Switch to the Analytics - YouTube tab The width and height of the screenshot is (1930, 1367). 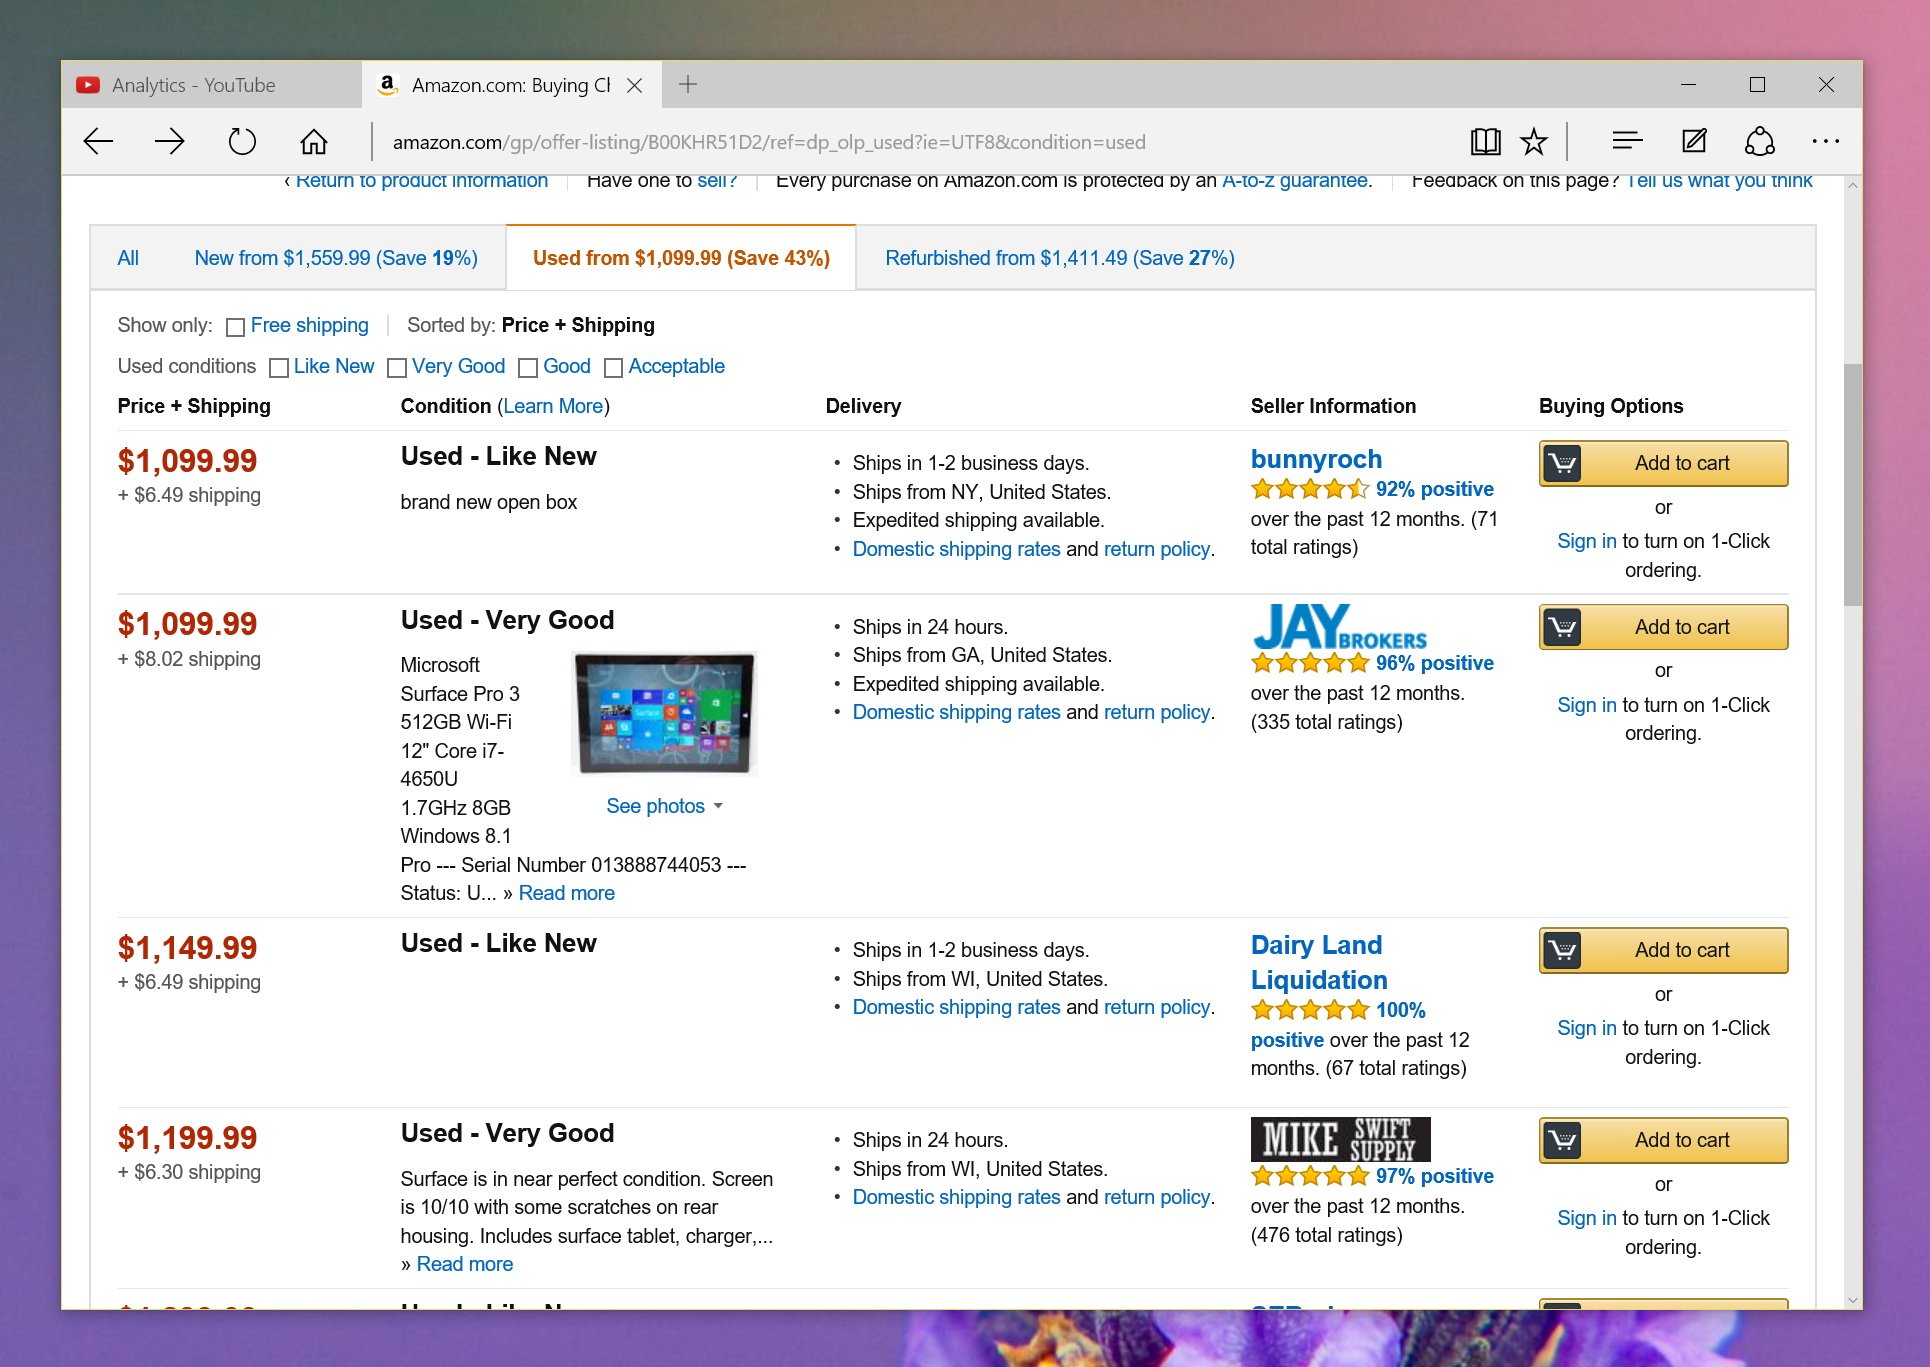pos(194,85)
